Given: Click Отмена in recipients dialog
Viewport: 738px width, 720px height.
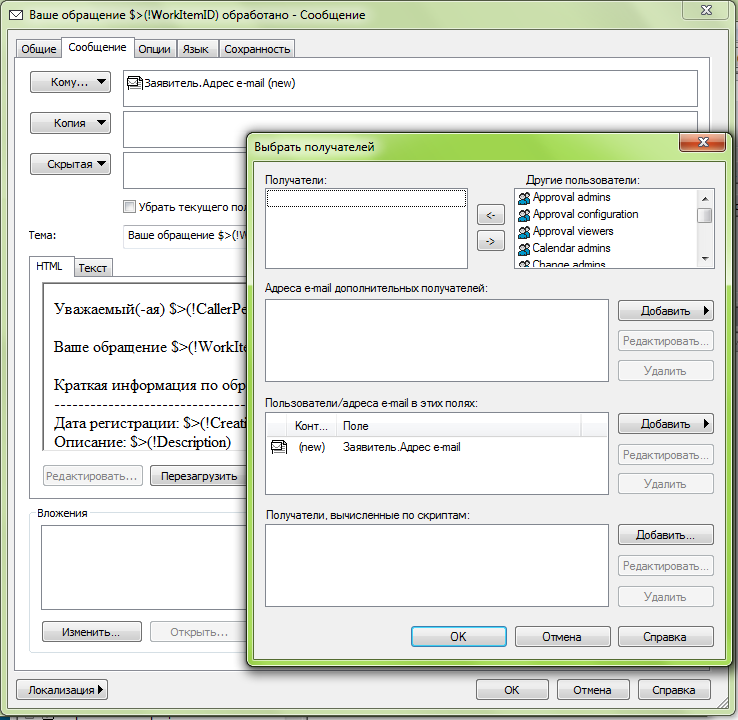Looking at the screenshot, I should 562,637.
